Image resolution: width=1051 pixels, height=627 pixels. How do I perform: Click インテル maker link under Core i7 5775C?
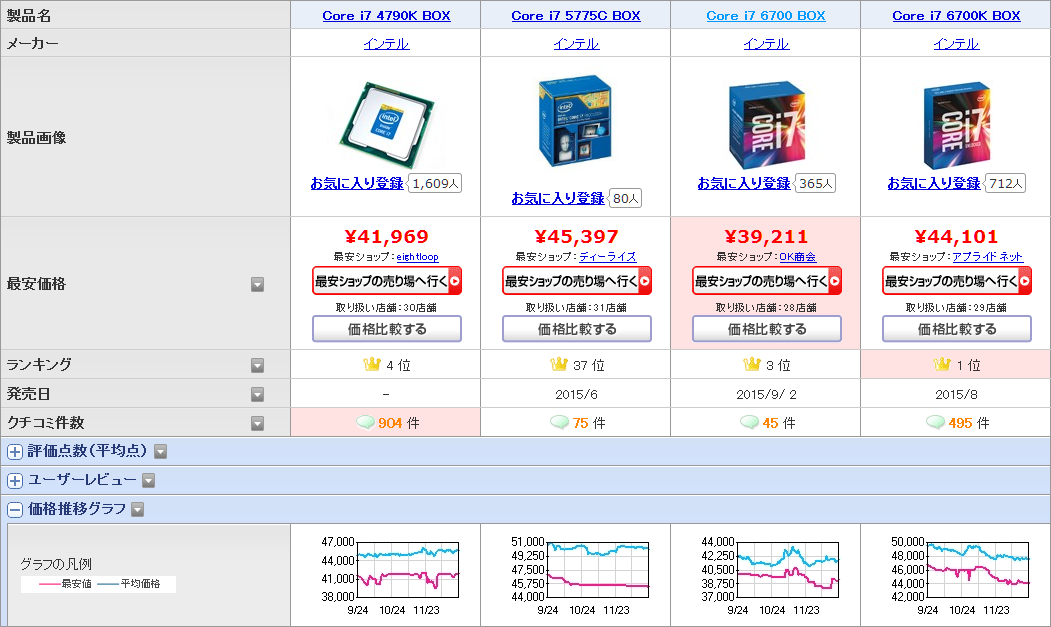tap(576, 44)
